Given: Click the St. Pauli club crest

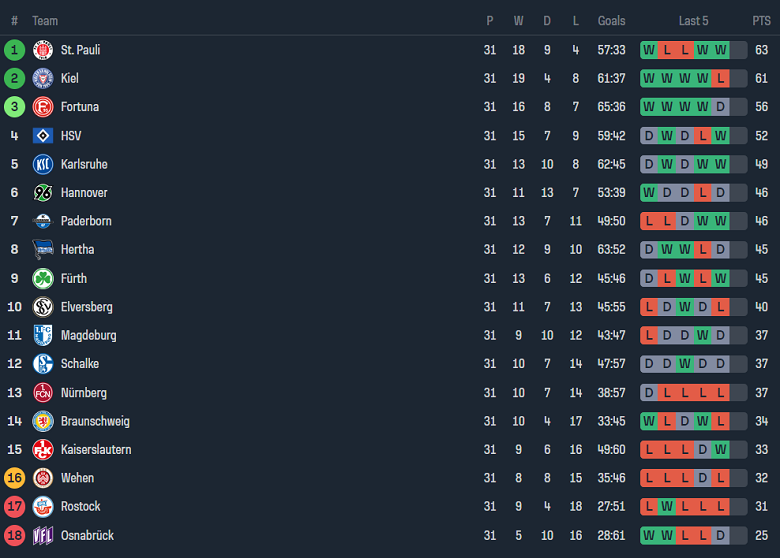Looking at the screenshot, I should click(x=43, y=50).
